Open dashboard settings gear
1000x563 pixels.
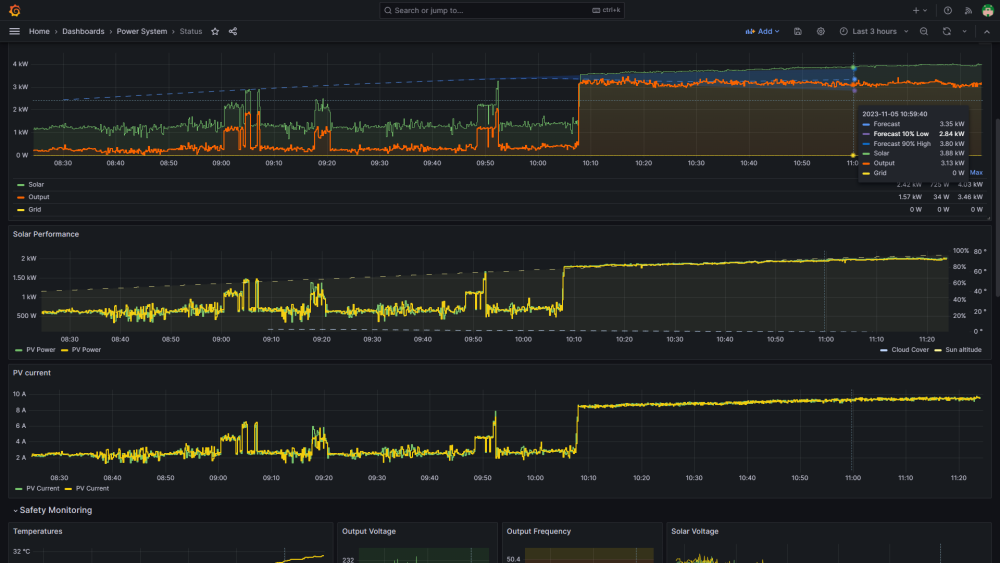(821, 31)
